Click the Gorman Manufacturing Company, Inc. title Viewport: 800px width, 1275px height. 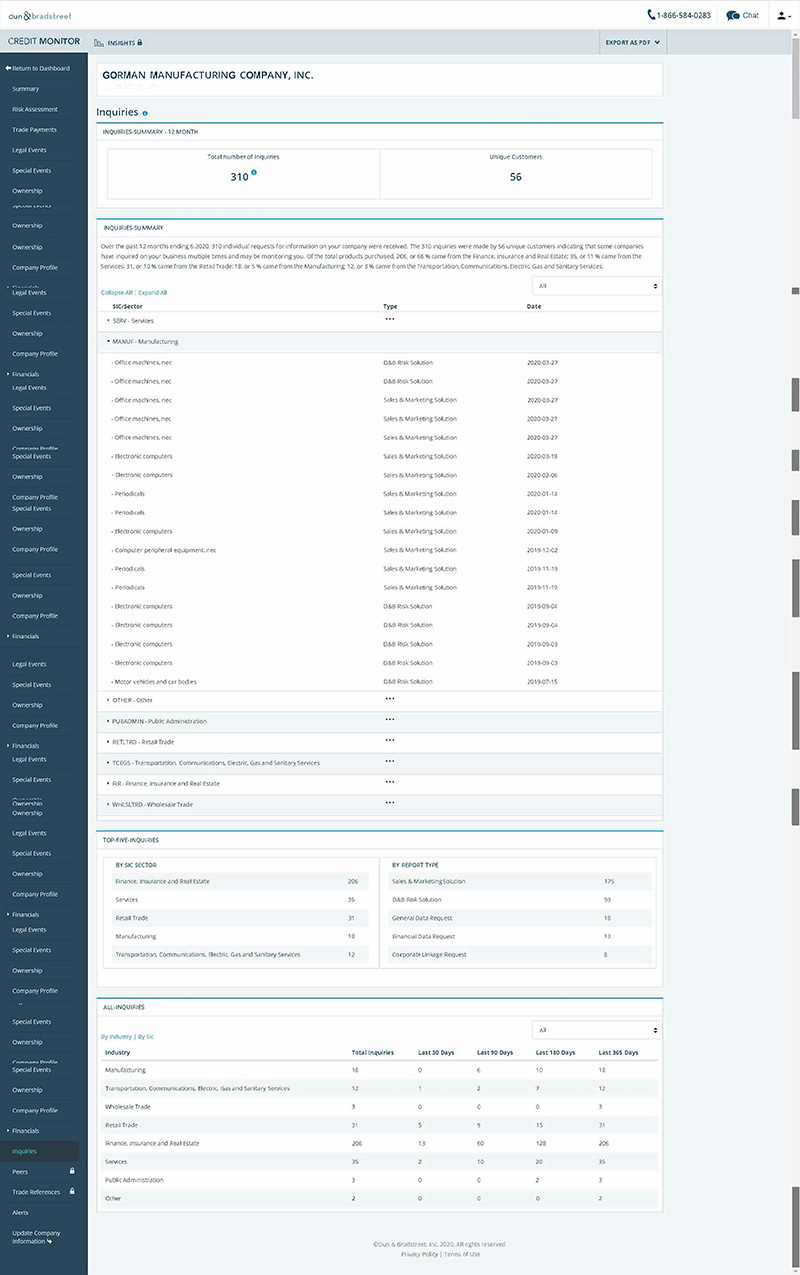tap(208, 76)
